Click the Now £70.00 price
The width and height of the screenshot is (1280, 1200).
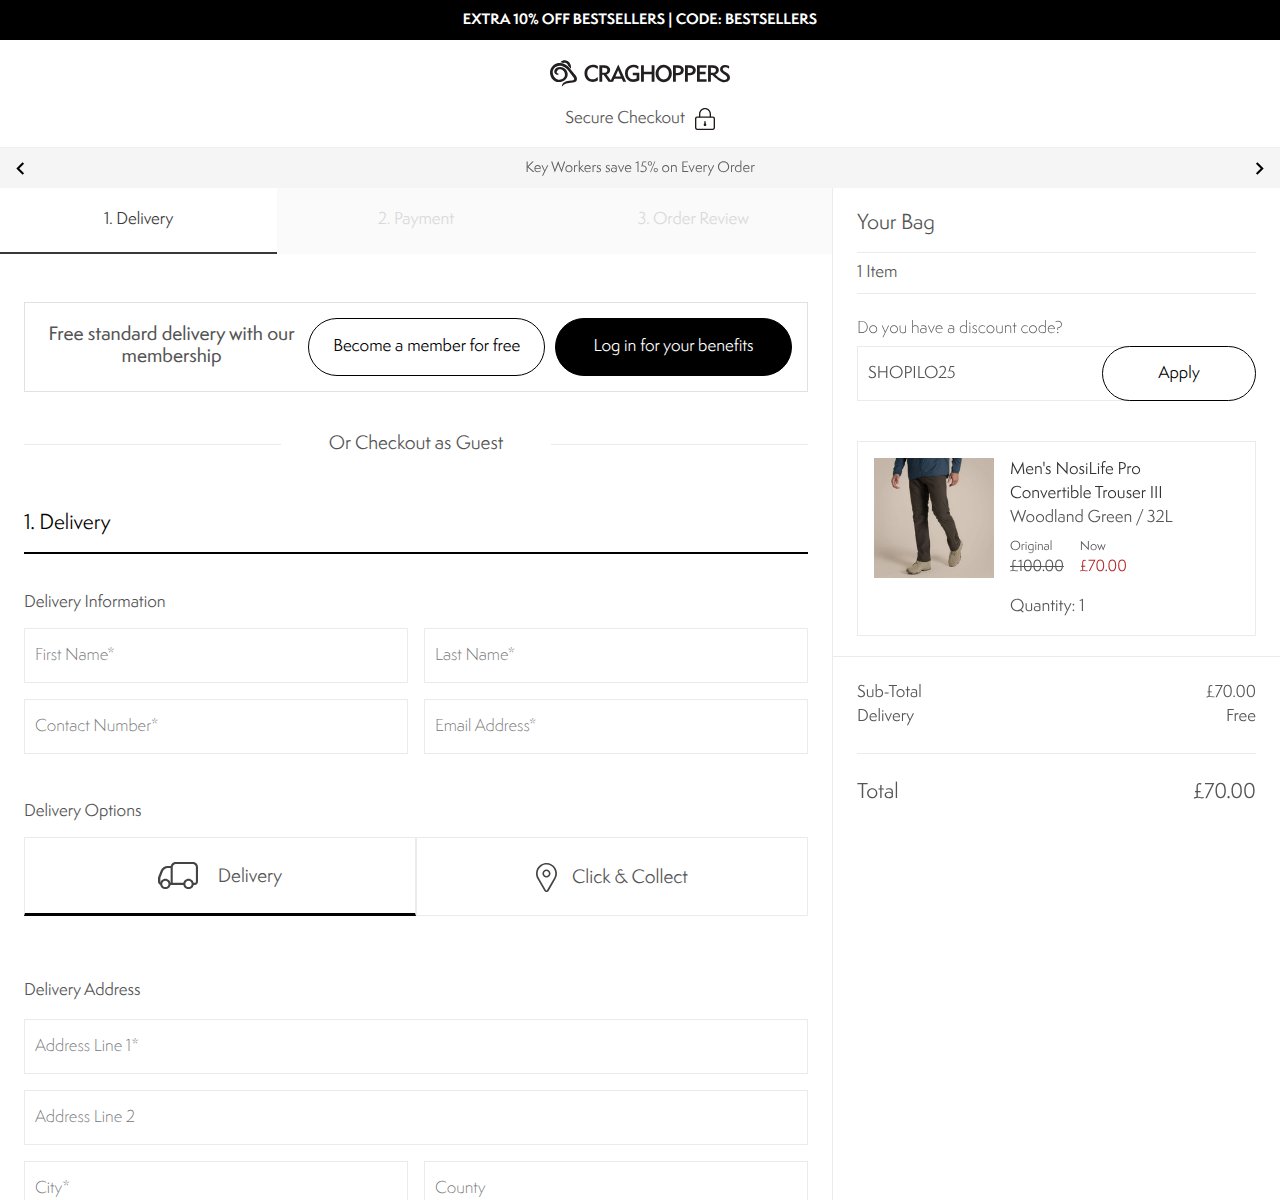(1103, 566)
